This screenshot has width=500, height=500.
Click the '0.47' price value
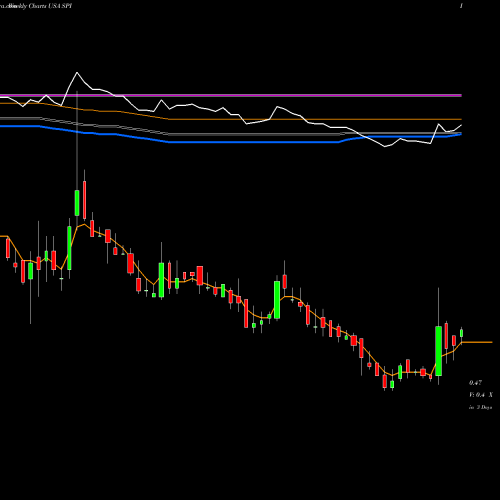475,383
